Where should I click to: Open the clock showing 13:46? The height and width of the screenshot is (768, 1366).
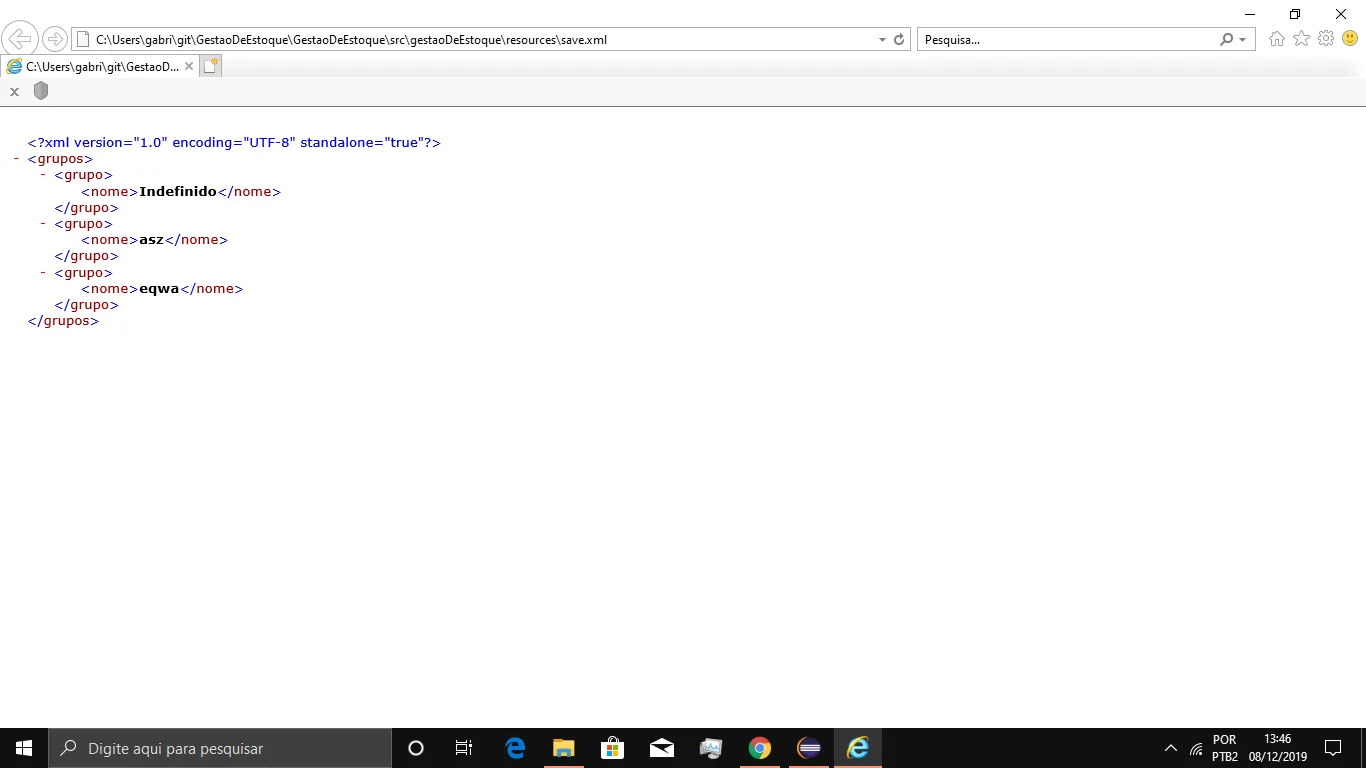(1278, 748)
